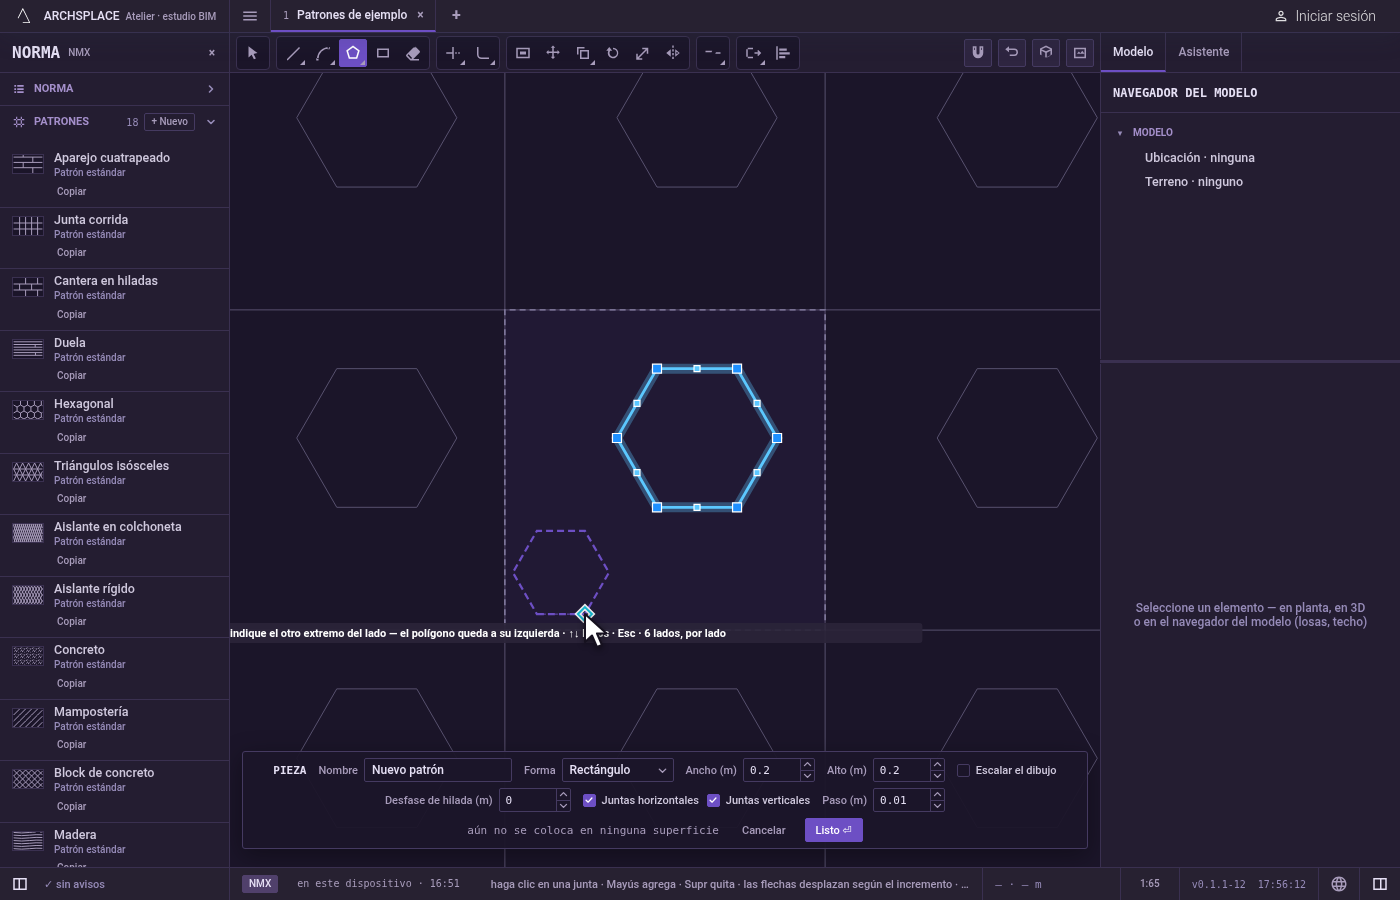
Task: Choose the rotate tool
Action: (x=613, y=53)
